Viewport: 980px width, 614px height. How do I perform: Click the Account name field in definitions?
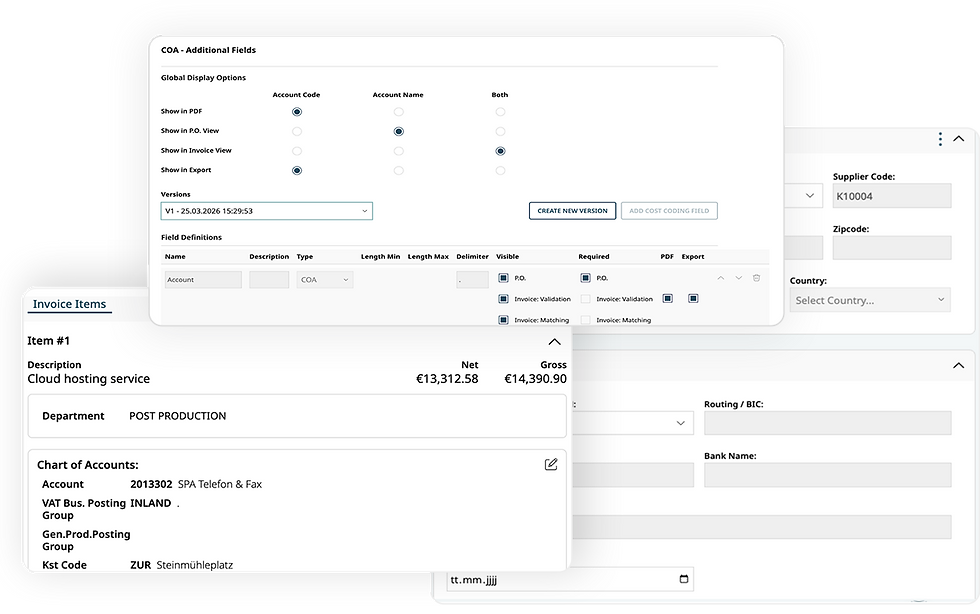click(203, 279)
